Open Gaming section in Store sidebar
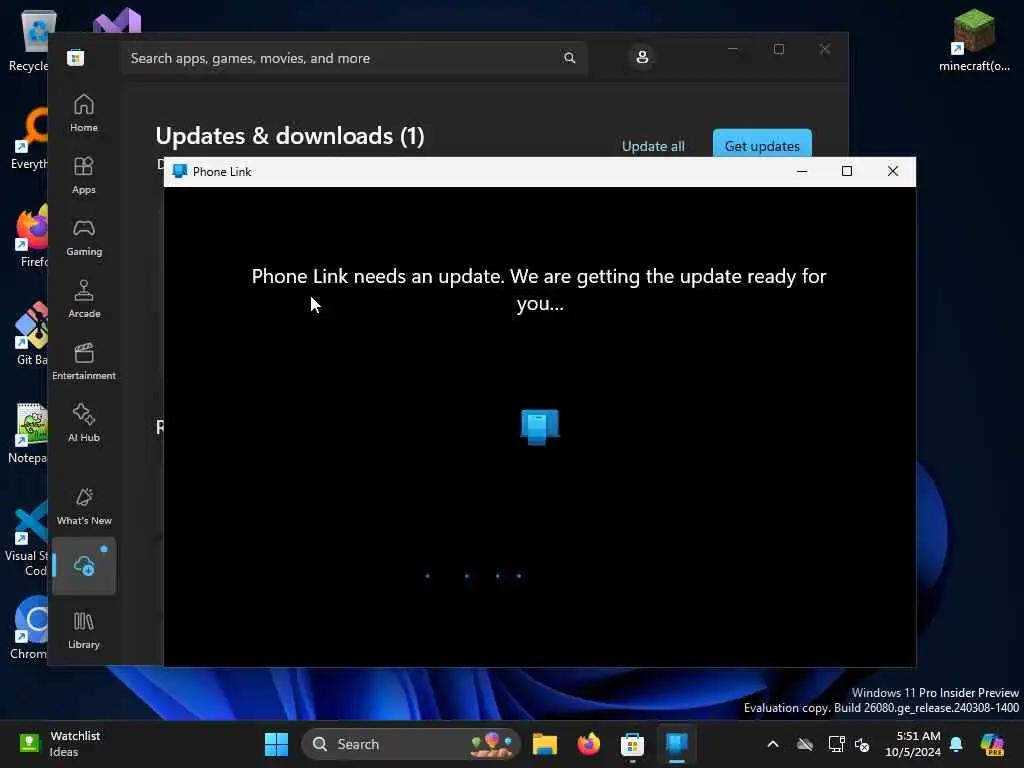This screenshot has height=768, width=1024. pyautogui.click(x=84, y=237)
